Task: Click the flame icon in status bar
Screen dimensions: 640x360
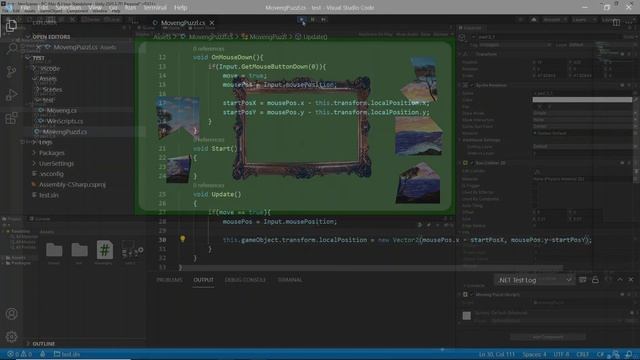Action: tap(42, 354)
